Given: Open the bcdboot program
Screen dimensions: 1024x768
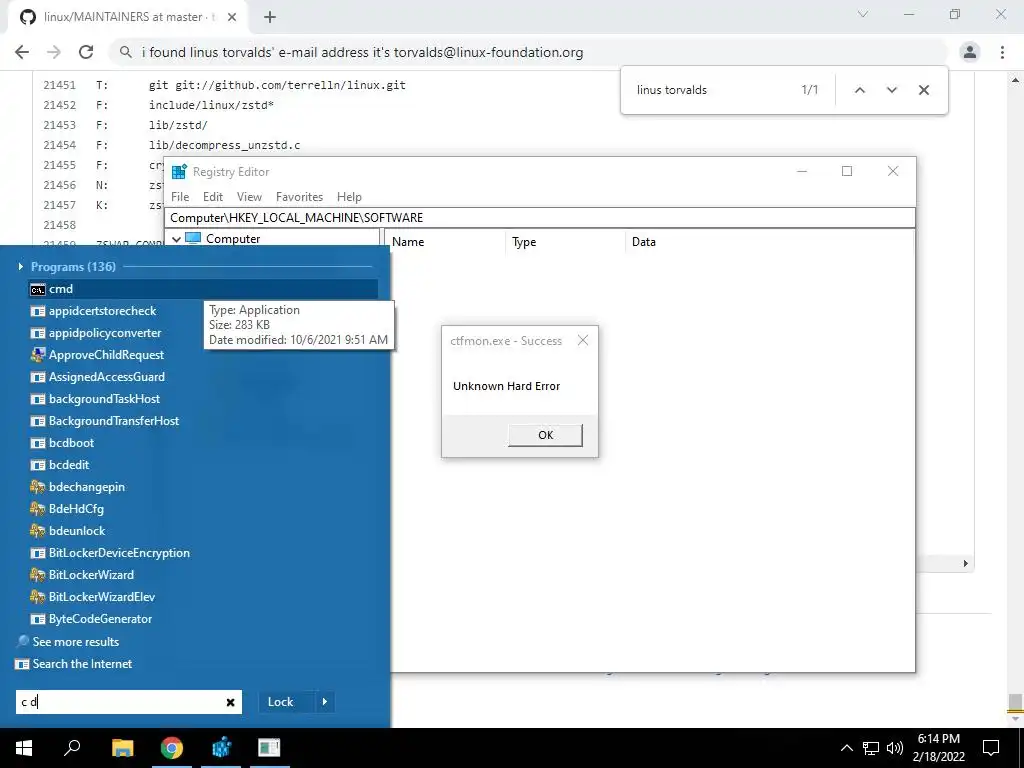Looking at the screenshot, I should coord(62,443).
